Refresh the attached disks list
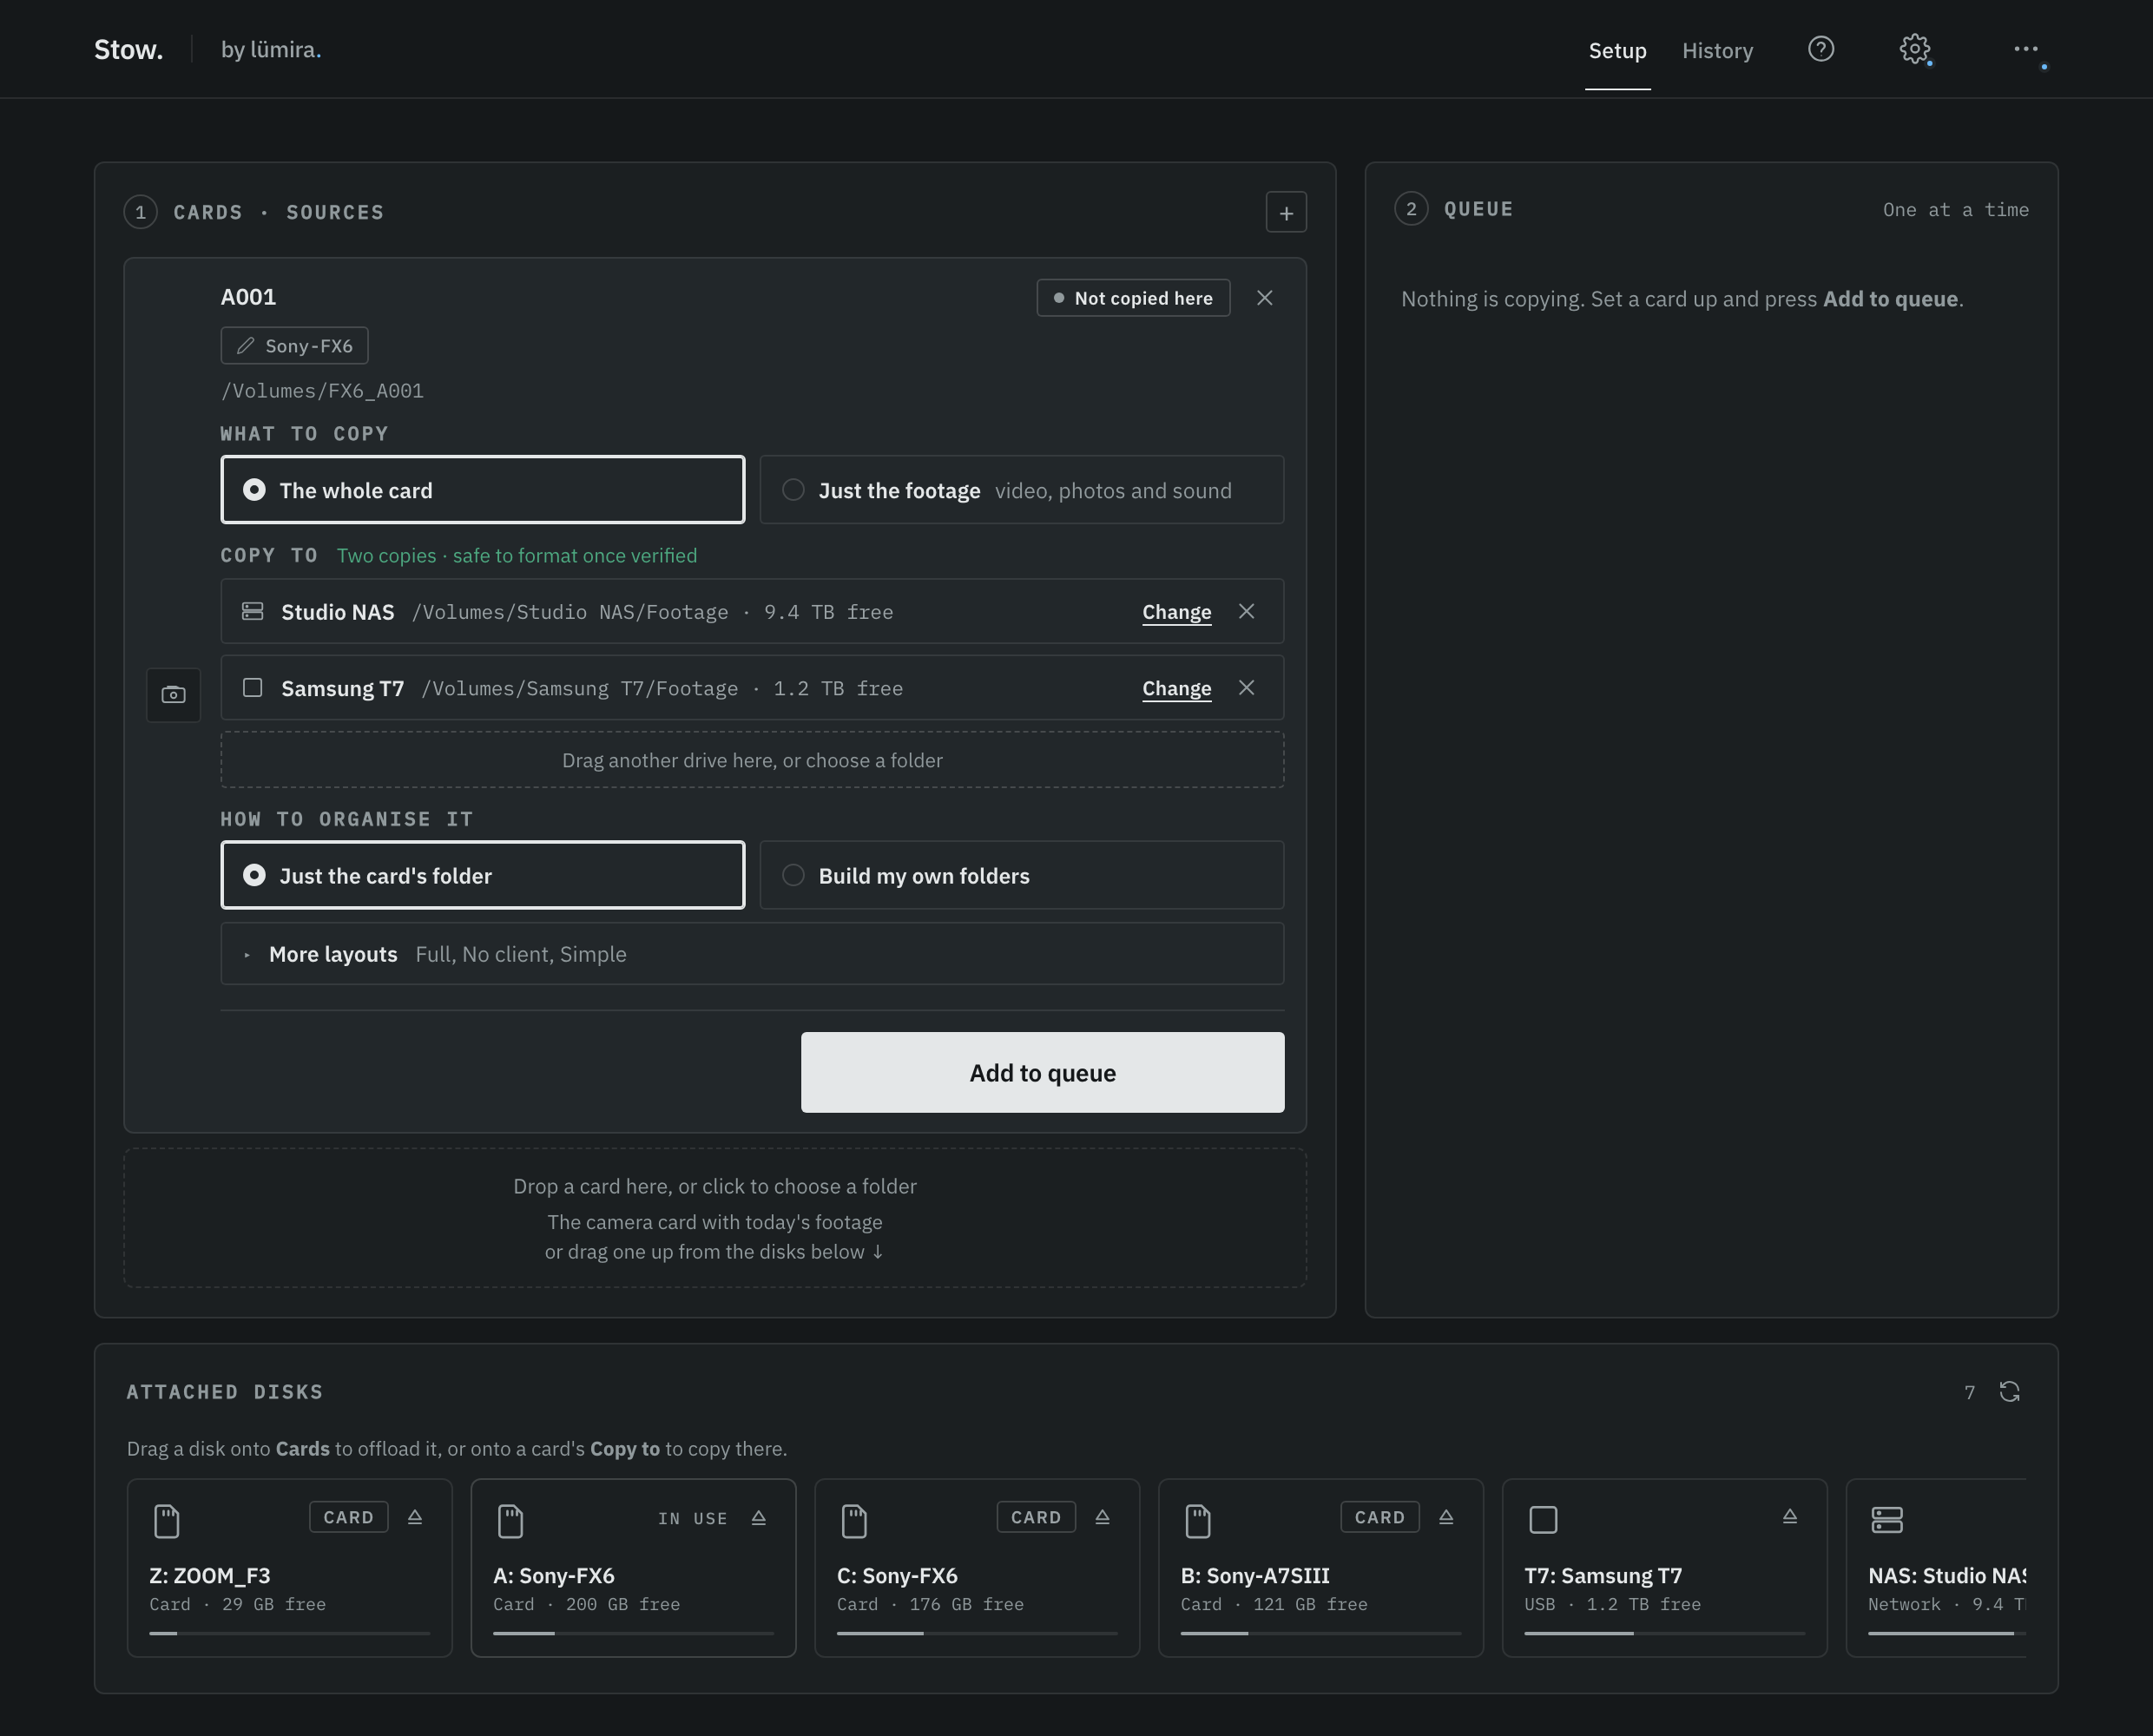The height and width of the screenshot is (1736, 2153). 2010,1391
